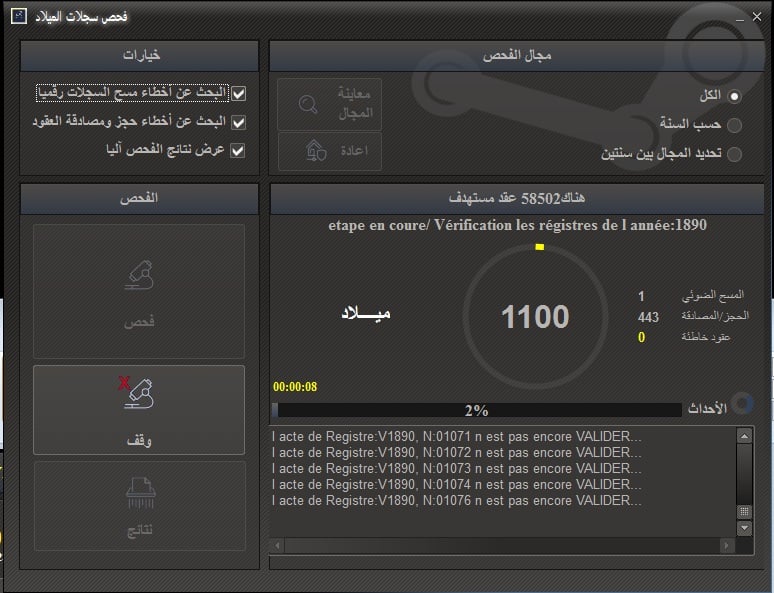Click the events log scroll up arrow
The image size is (774, 593).
[x=744, y=436]
